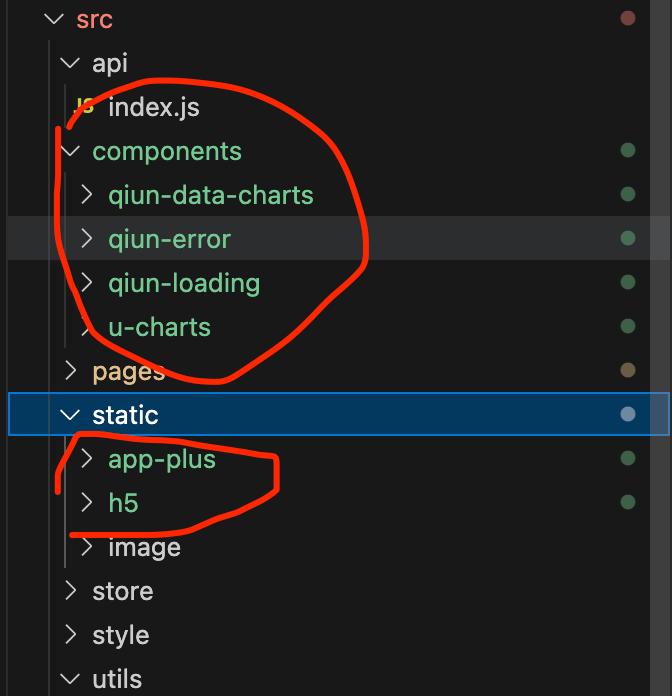Open the index.js file

click(153, 107)
